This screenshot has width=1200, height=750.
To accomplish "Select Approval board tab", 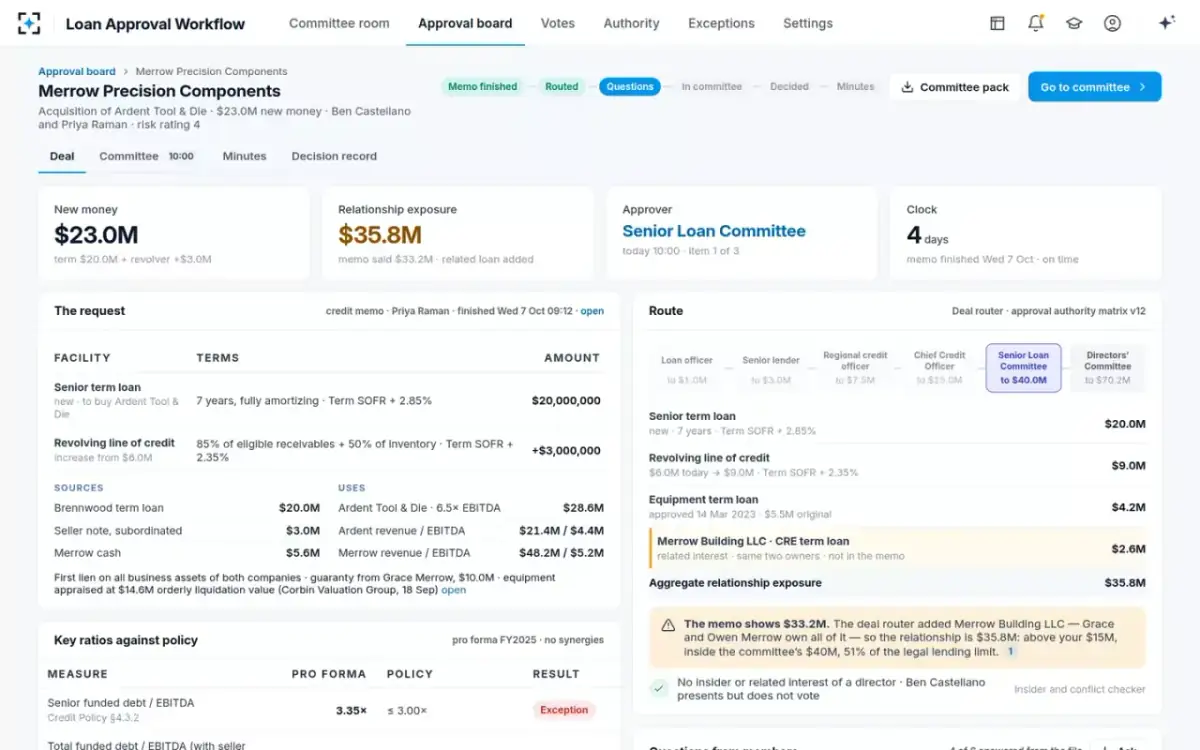I will click(x=465, y=23).
